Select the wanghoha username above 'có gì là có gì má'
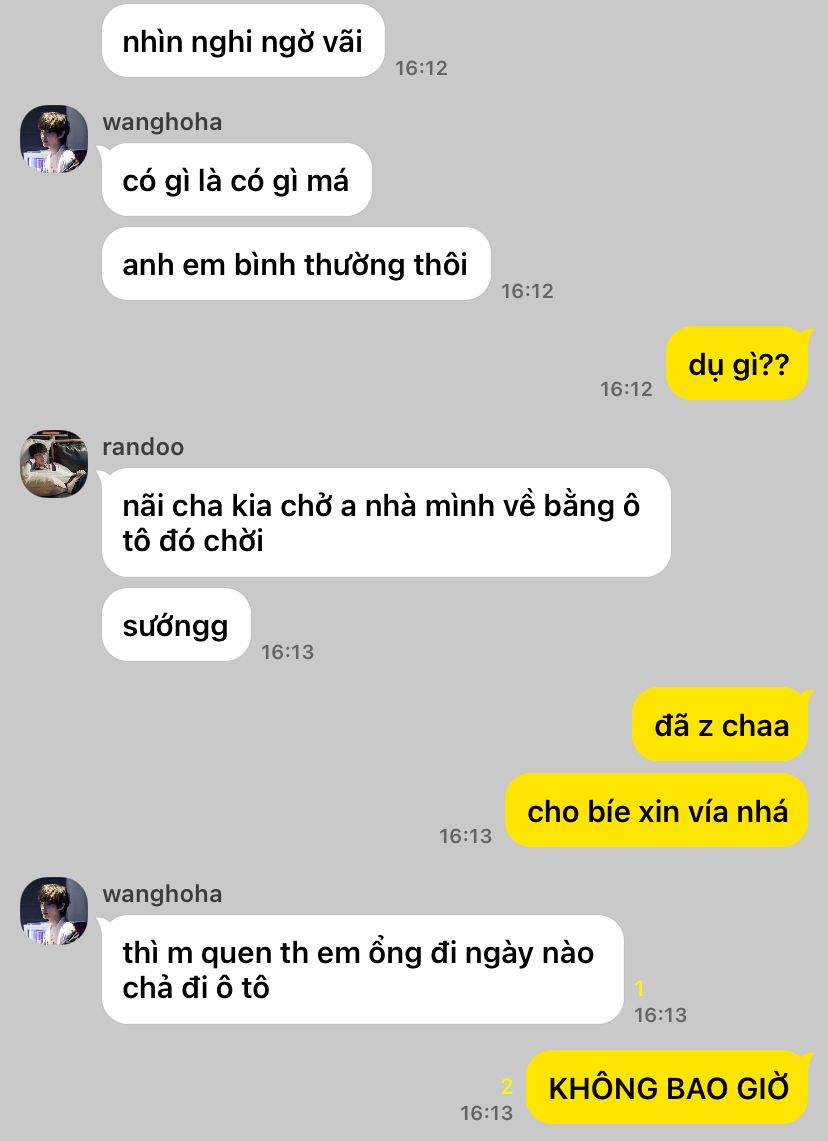Screen dimensions: 828x1141 [x=162, y=122]
